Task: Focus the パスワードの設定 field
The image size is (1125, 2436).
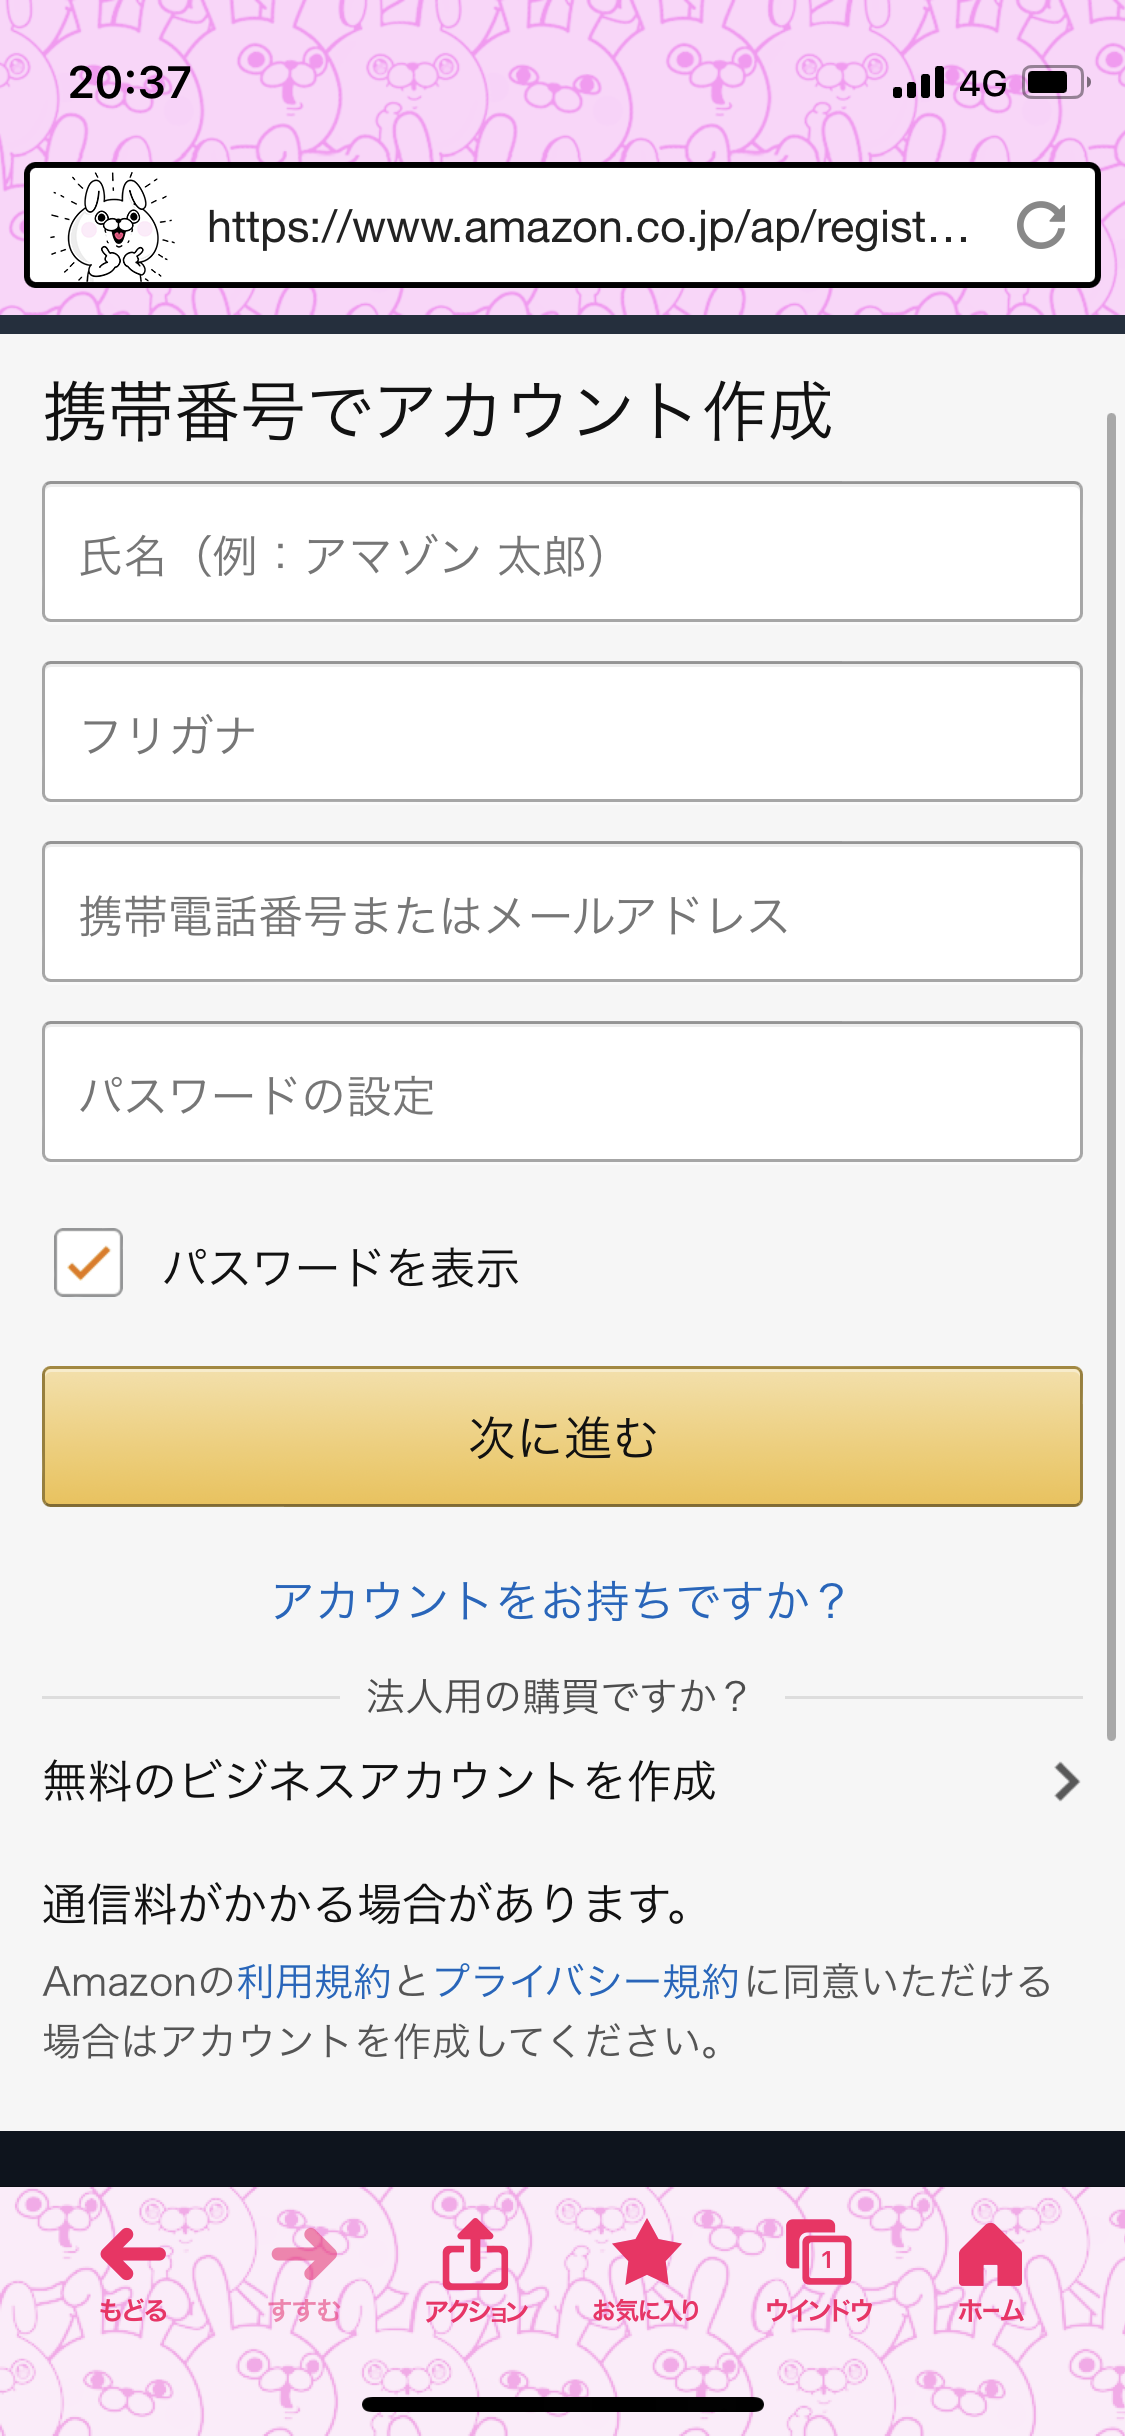Action: (x=562, y=1092)
